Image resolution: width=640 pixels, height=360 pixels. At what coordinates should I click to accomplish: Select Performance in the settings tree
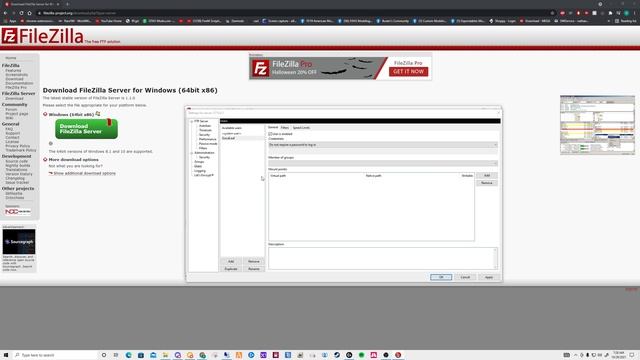click(x=207, y=139)
